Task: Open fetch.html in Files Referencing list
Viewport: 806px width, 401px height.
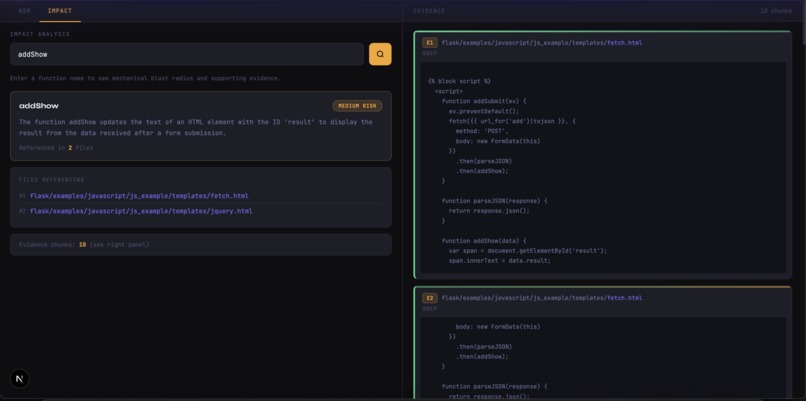Action: pyautogui.click(x=139, y=196)
